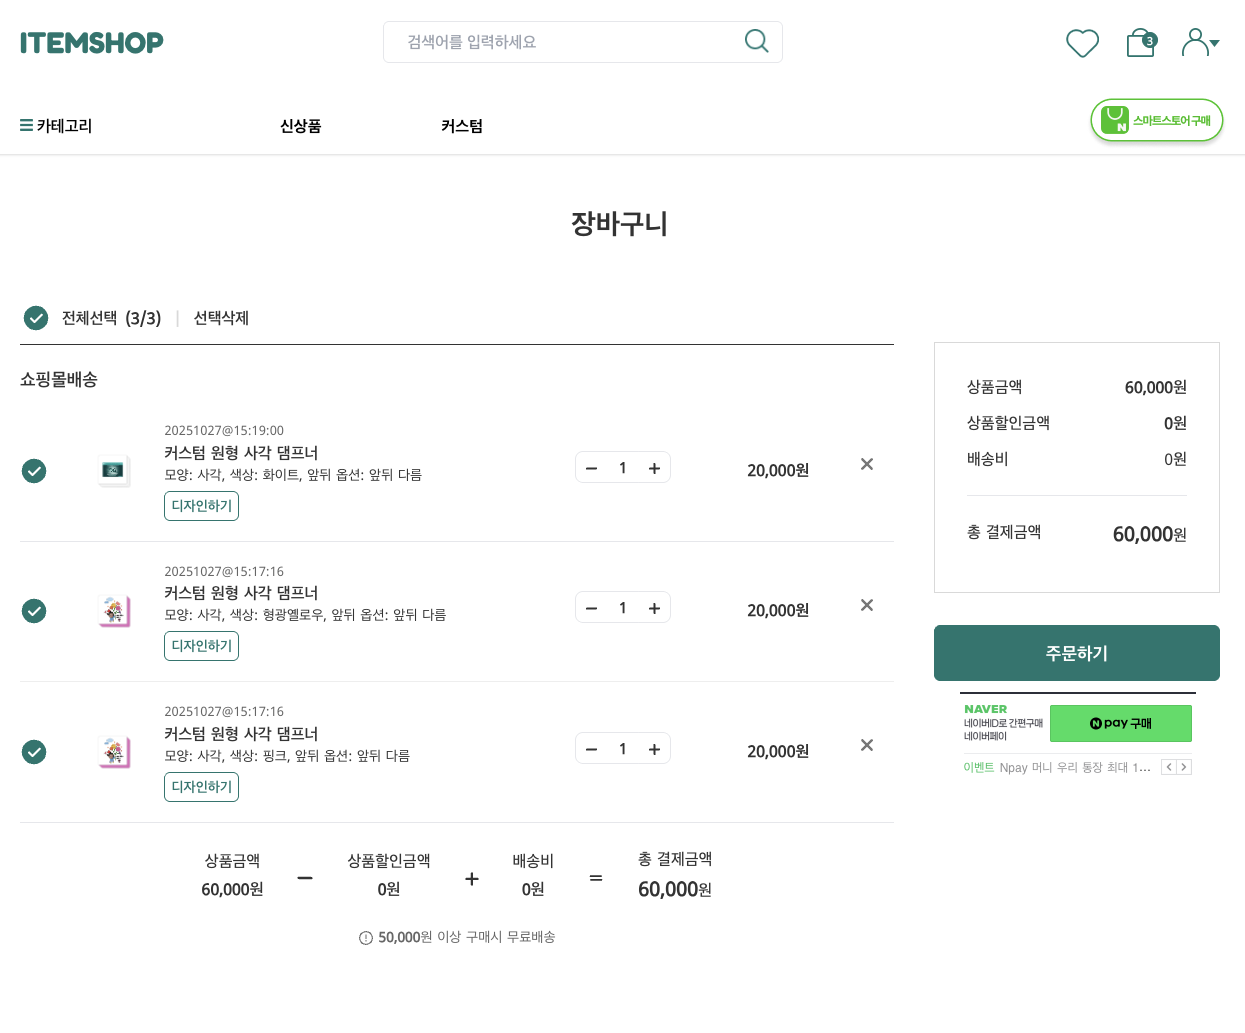Increase quantity of the 핑크 damper
Image resolution: width=1245 pixels, height=1033 pixels.
pos(654,749)
